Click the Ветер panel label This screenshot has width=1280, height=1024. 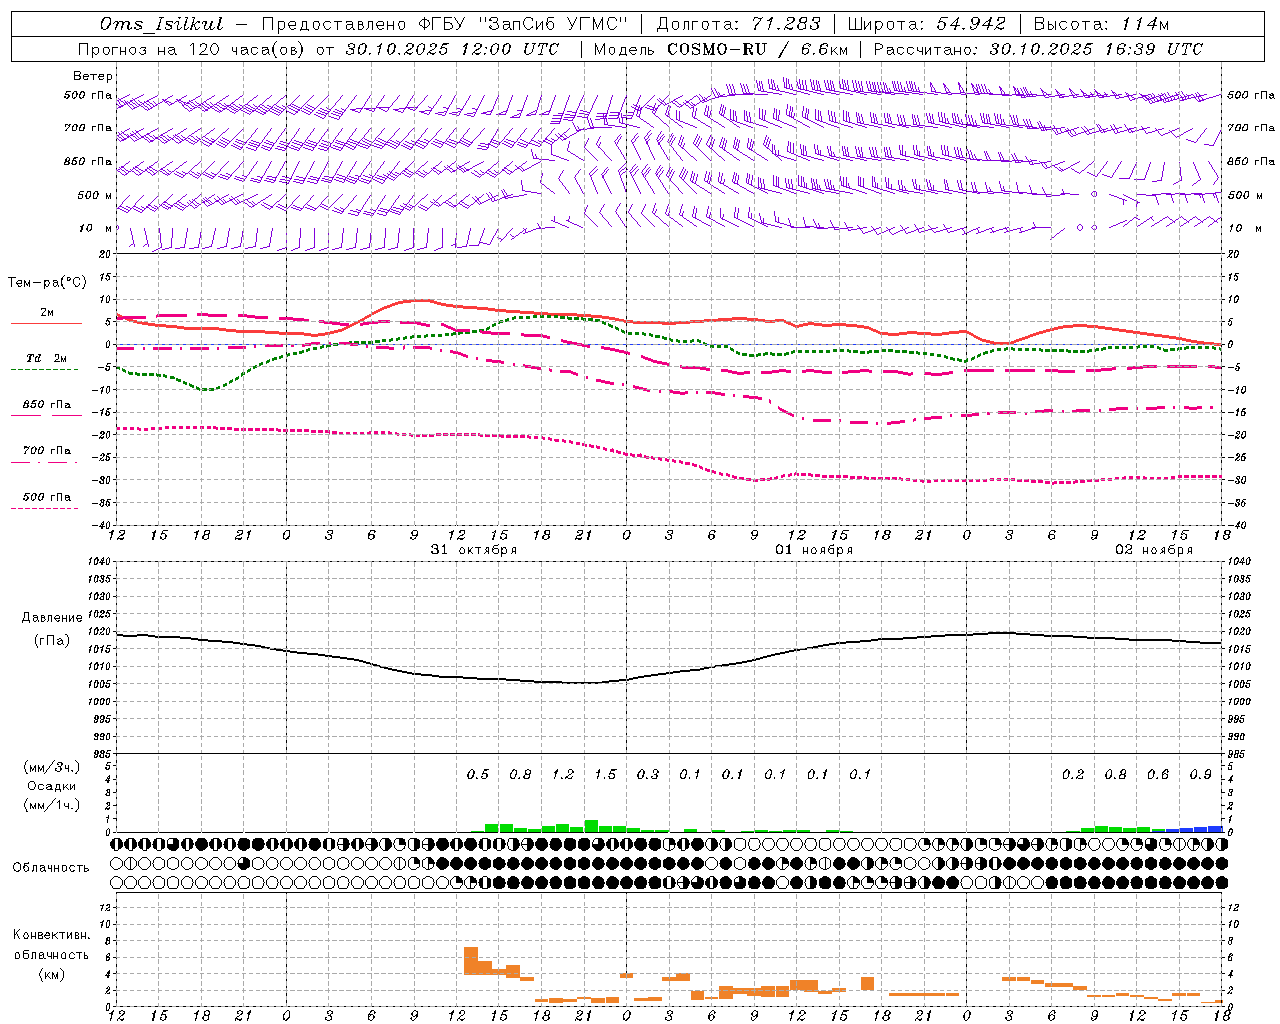(93, 76)
